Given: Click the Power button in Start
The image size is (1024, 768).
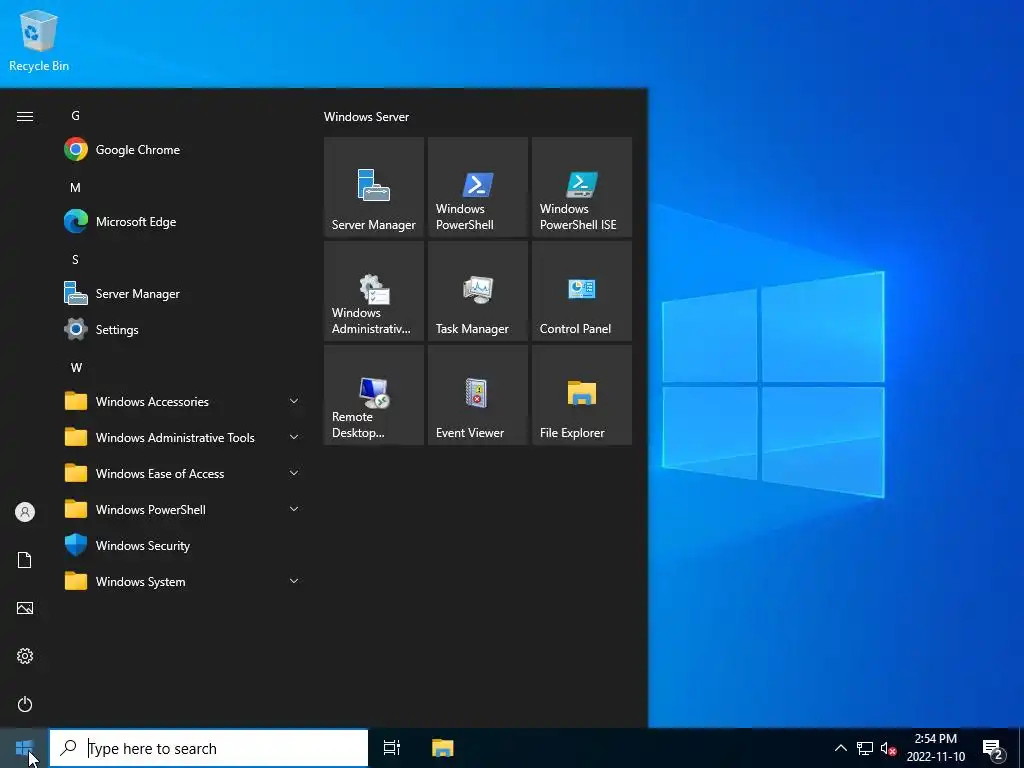Looking at the screenshot, I should pyautogui.click(x=25, y=704).
